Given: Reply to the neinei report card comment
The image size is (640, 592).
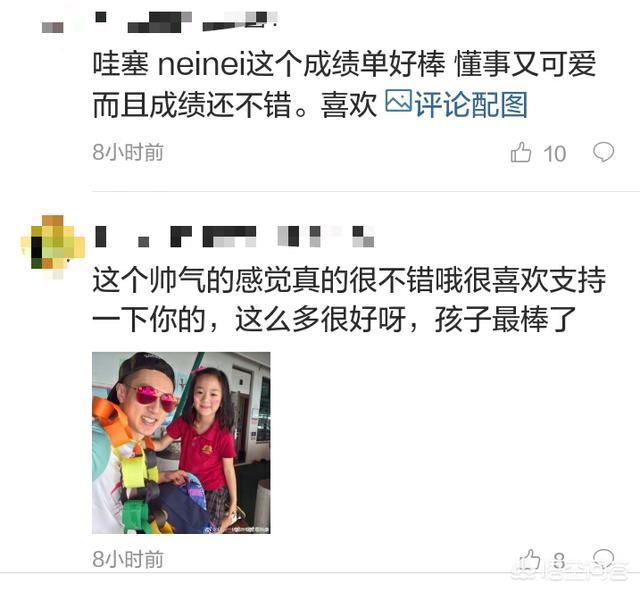Looking at the screenshot, I should tap(603, 152).
